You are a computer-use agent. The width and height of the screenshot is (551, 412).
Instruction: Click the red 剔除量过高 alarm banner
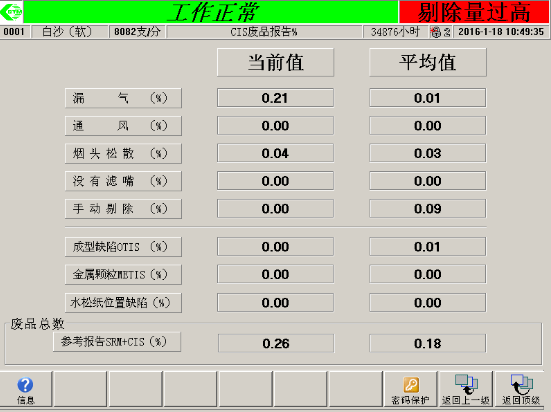474,12
